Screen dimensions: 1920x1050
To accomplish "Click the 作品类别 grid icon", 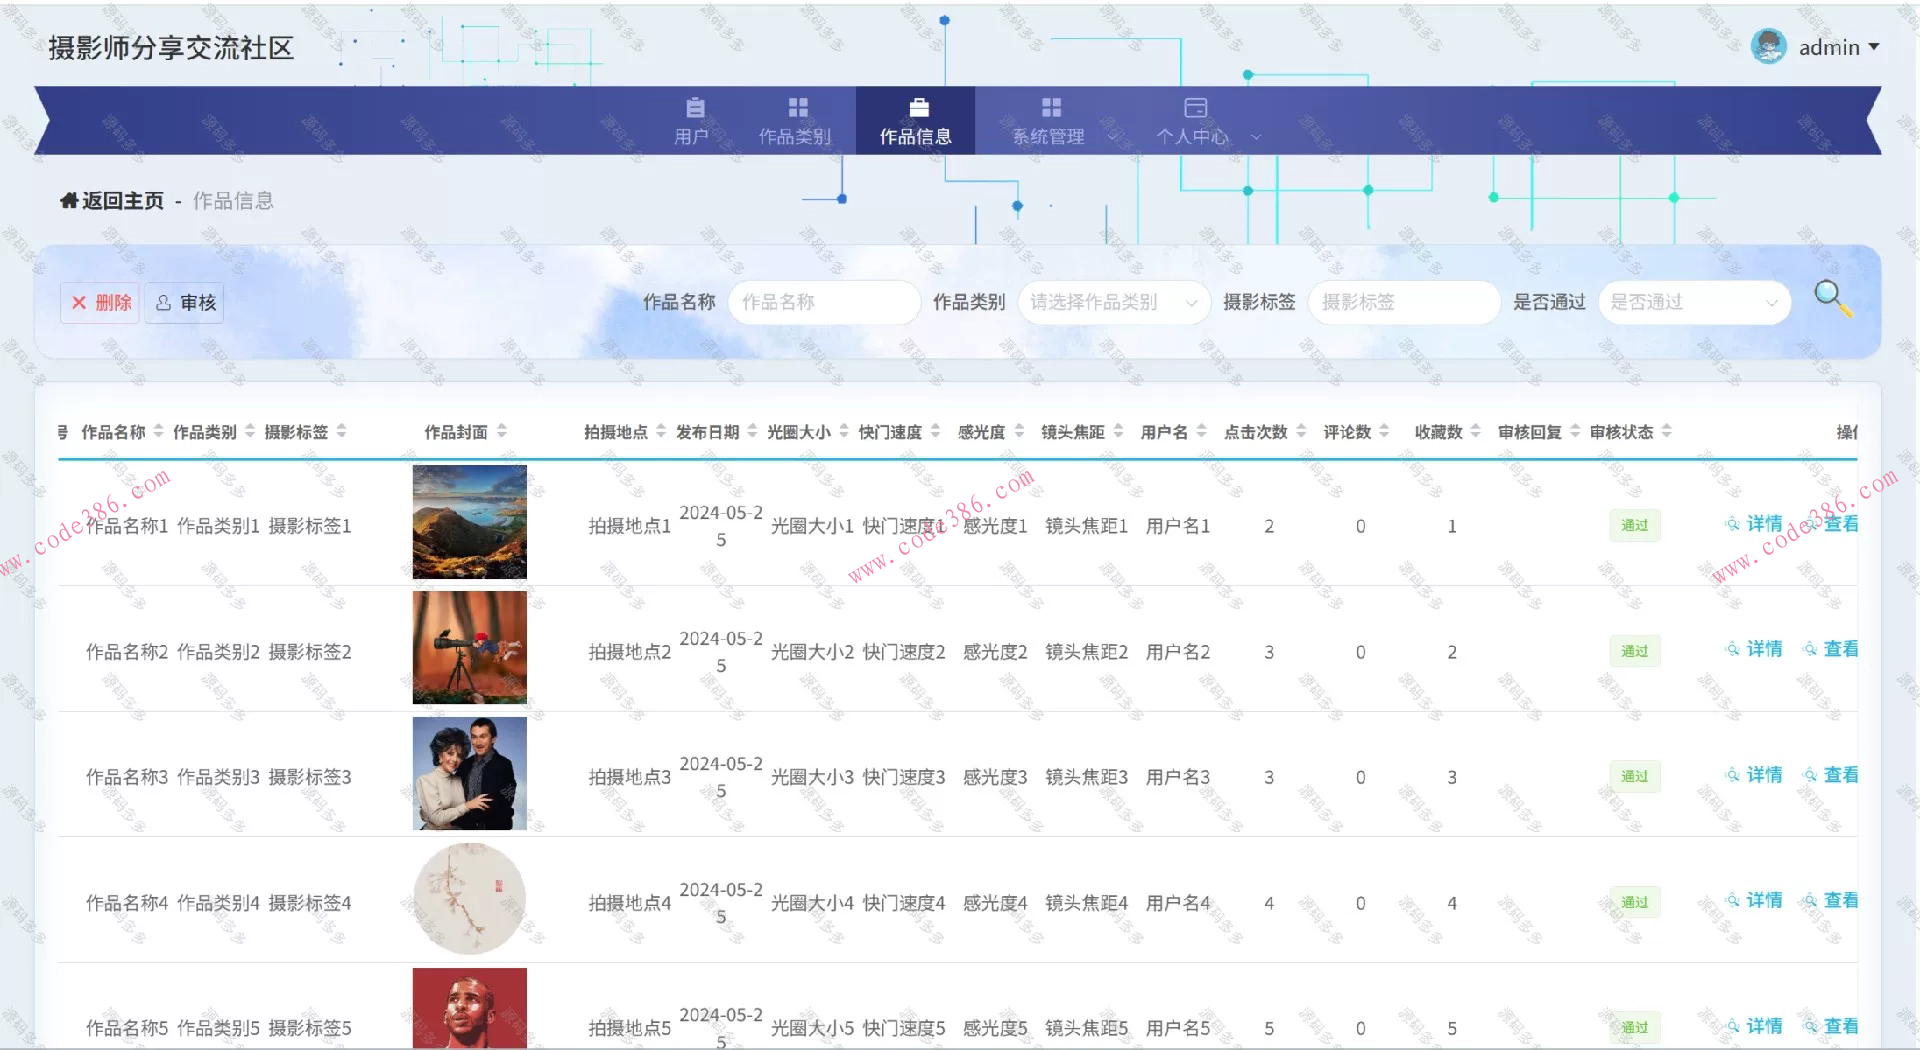I will point(797,108).
